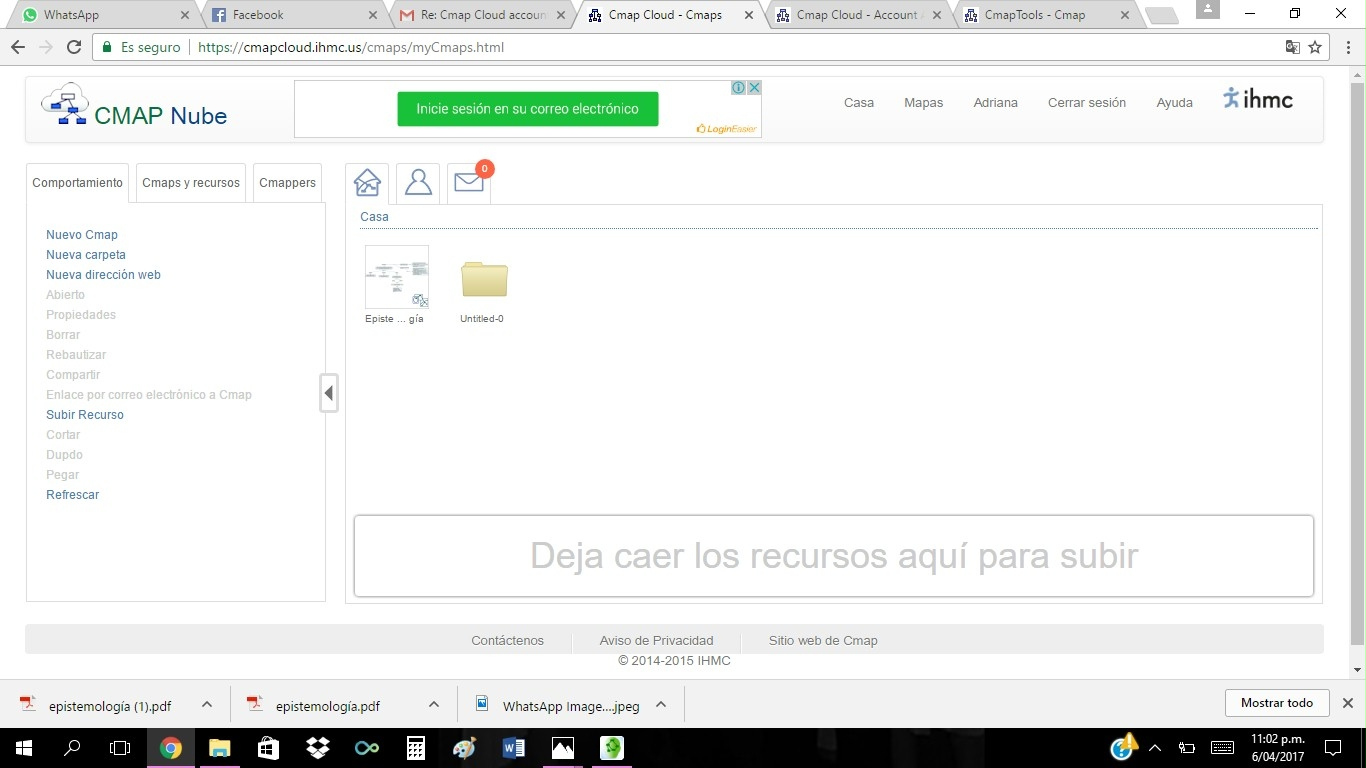Screen dimensions: 1366x768
Task: Click the translate page icon in address bar
Action: [1292, 47]
